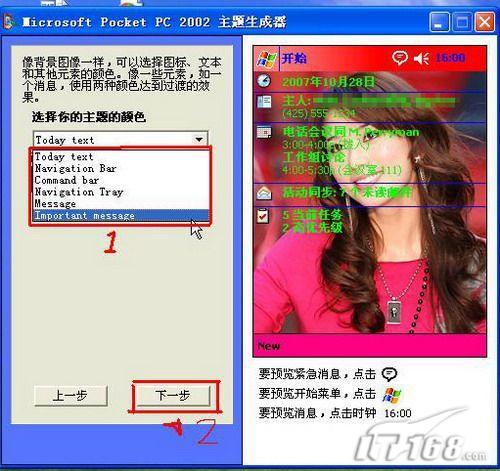This screenshot has width=500, height=471.
Task: Click the tasks checkmark icon in preview
Action: click(263, 216)
